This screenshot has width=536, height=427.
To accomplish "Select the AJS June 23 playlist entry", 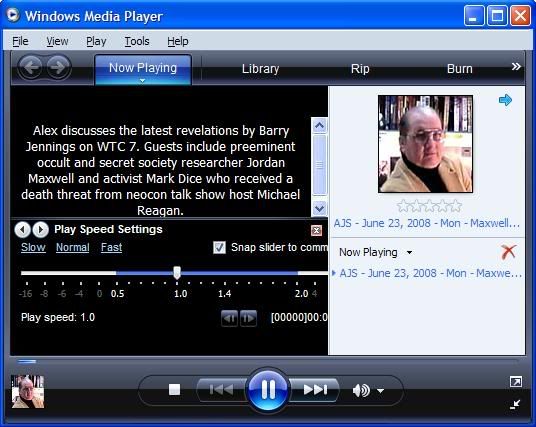I will point(431,273).
